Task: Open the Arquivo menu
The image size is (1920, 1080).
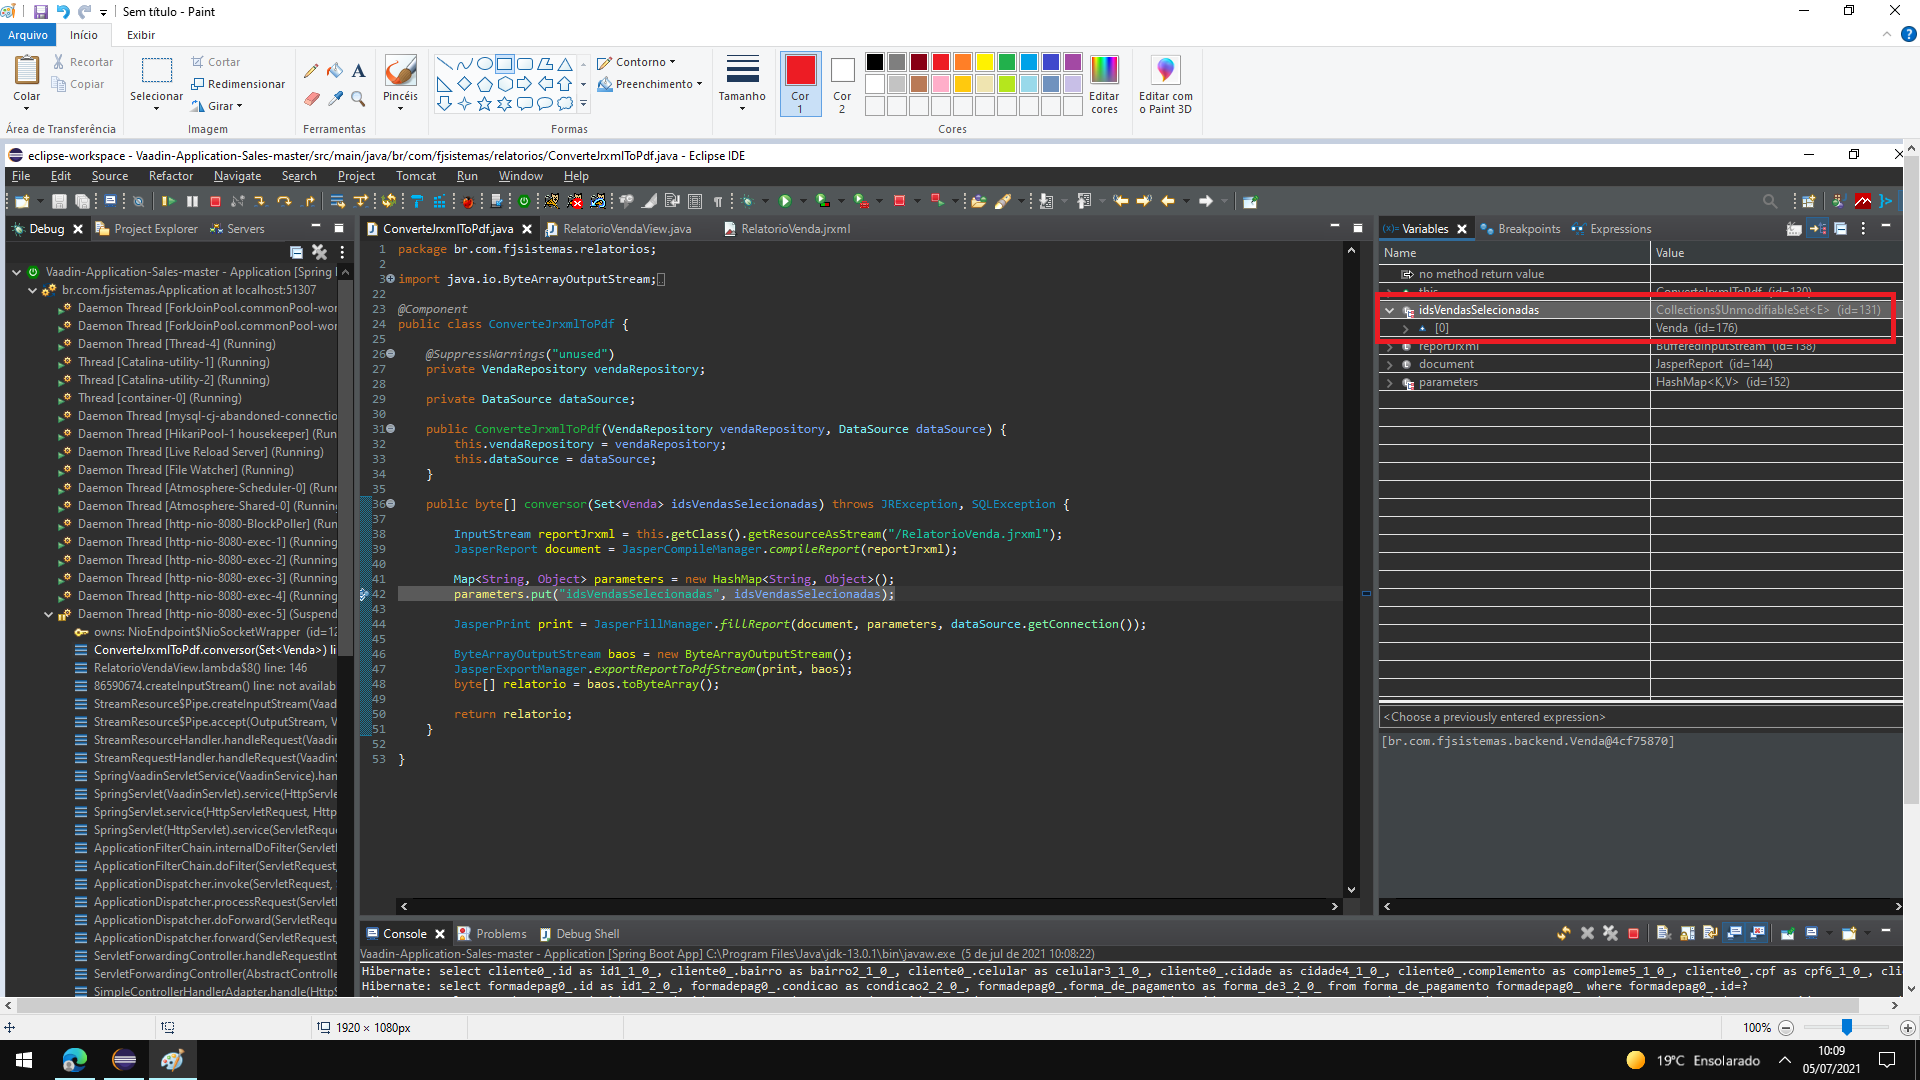Action: [x=28, y=35]
